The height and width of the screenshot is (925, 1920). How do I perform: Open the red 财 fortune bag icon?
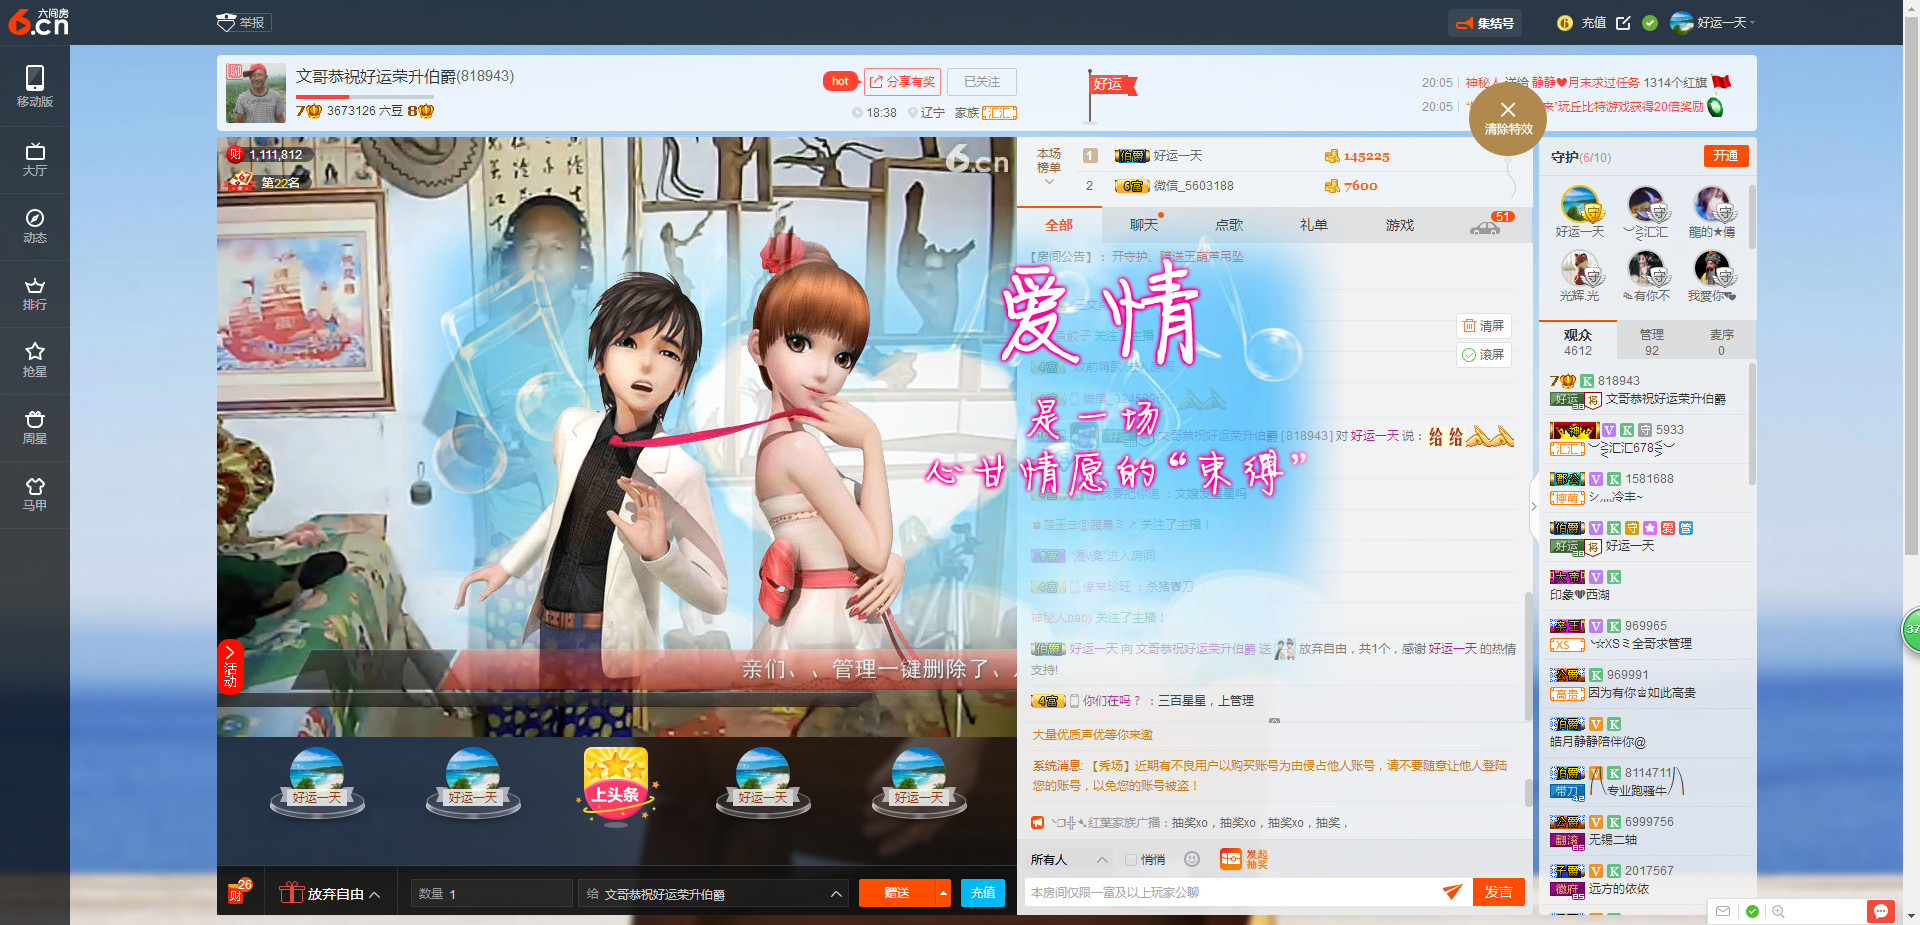pyautogui.click(x=239, y=891)
